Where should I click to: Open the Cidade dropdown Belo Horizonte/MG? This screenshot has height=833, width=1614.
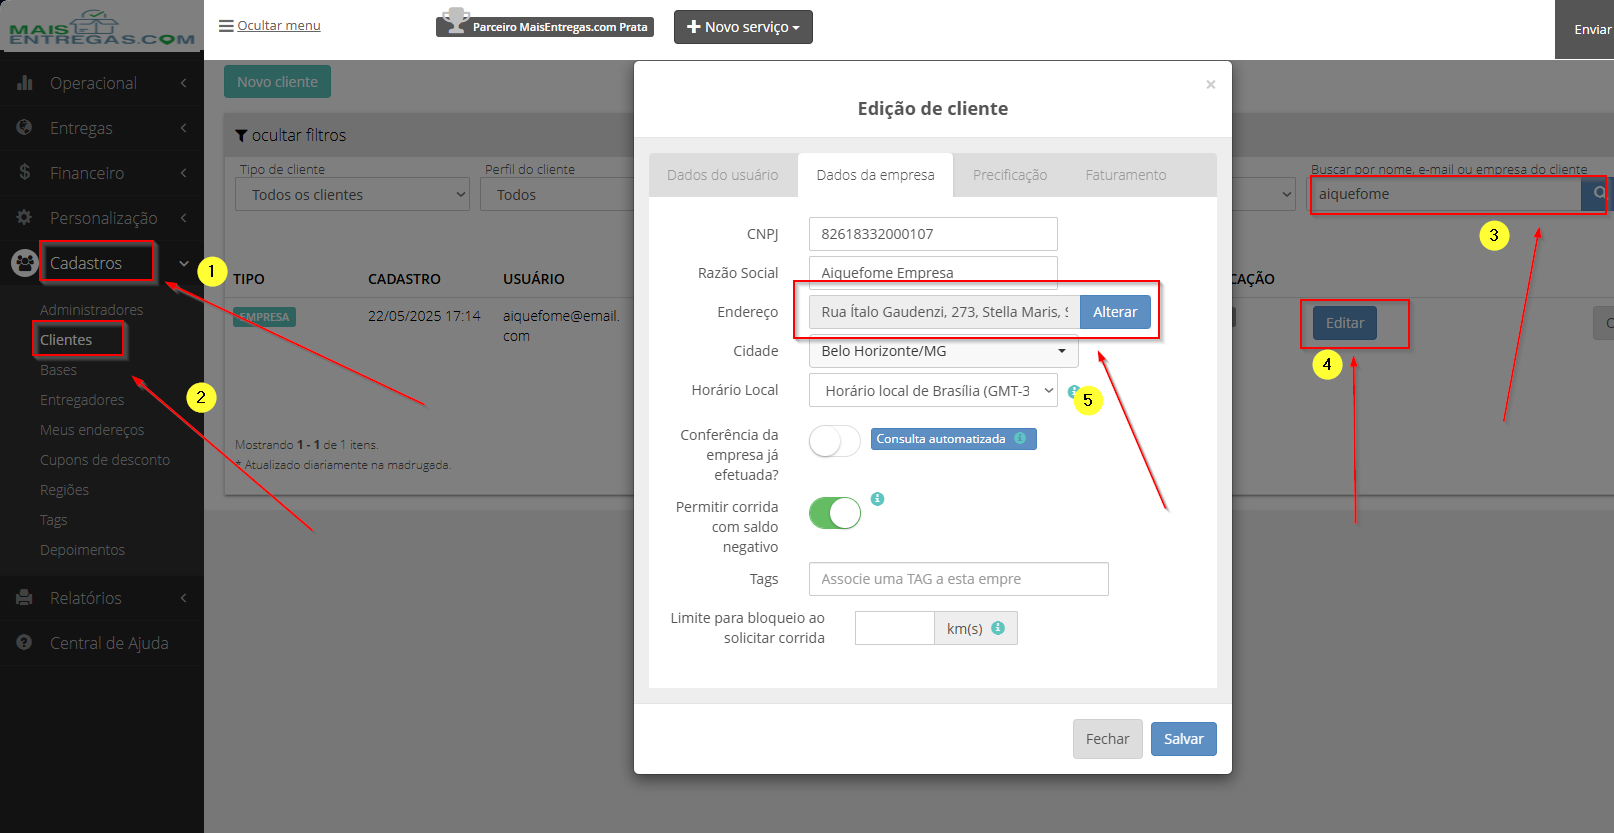coord(943,351)
